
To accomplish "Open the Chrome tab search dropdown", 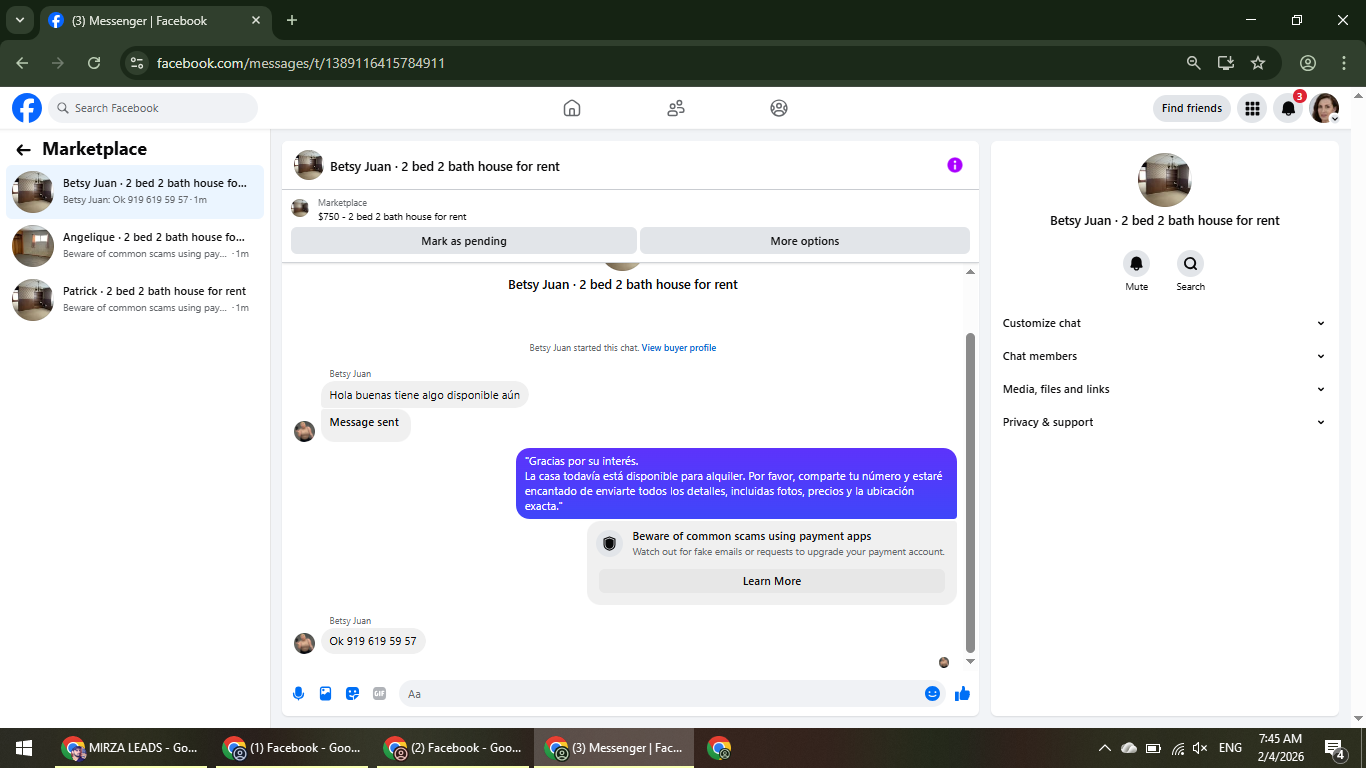I will (x=19, y=20).
